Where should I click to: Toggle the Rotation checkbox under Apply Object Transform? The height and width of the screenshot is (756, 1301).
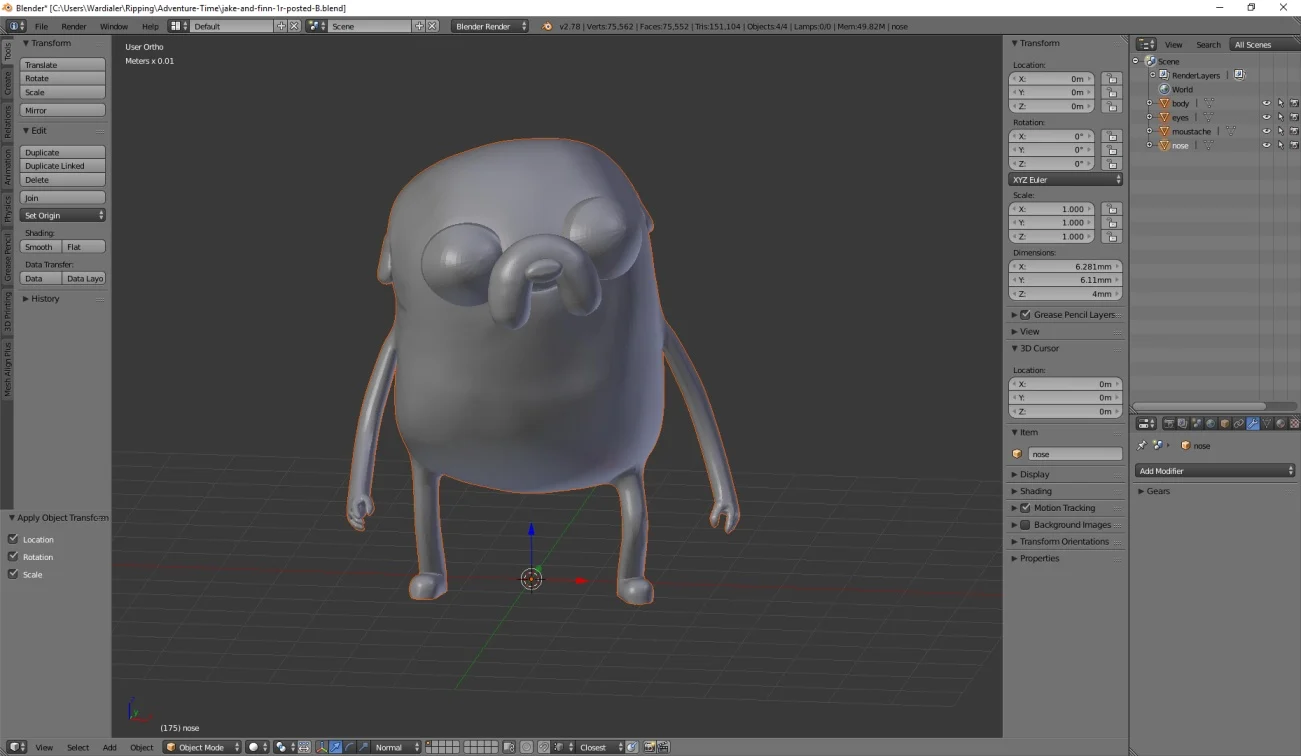pyautogui.click(x=13, y=556)
